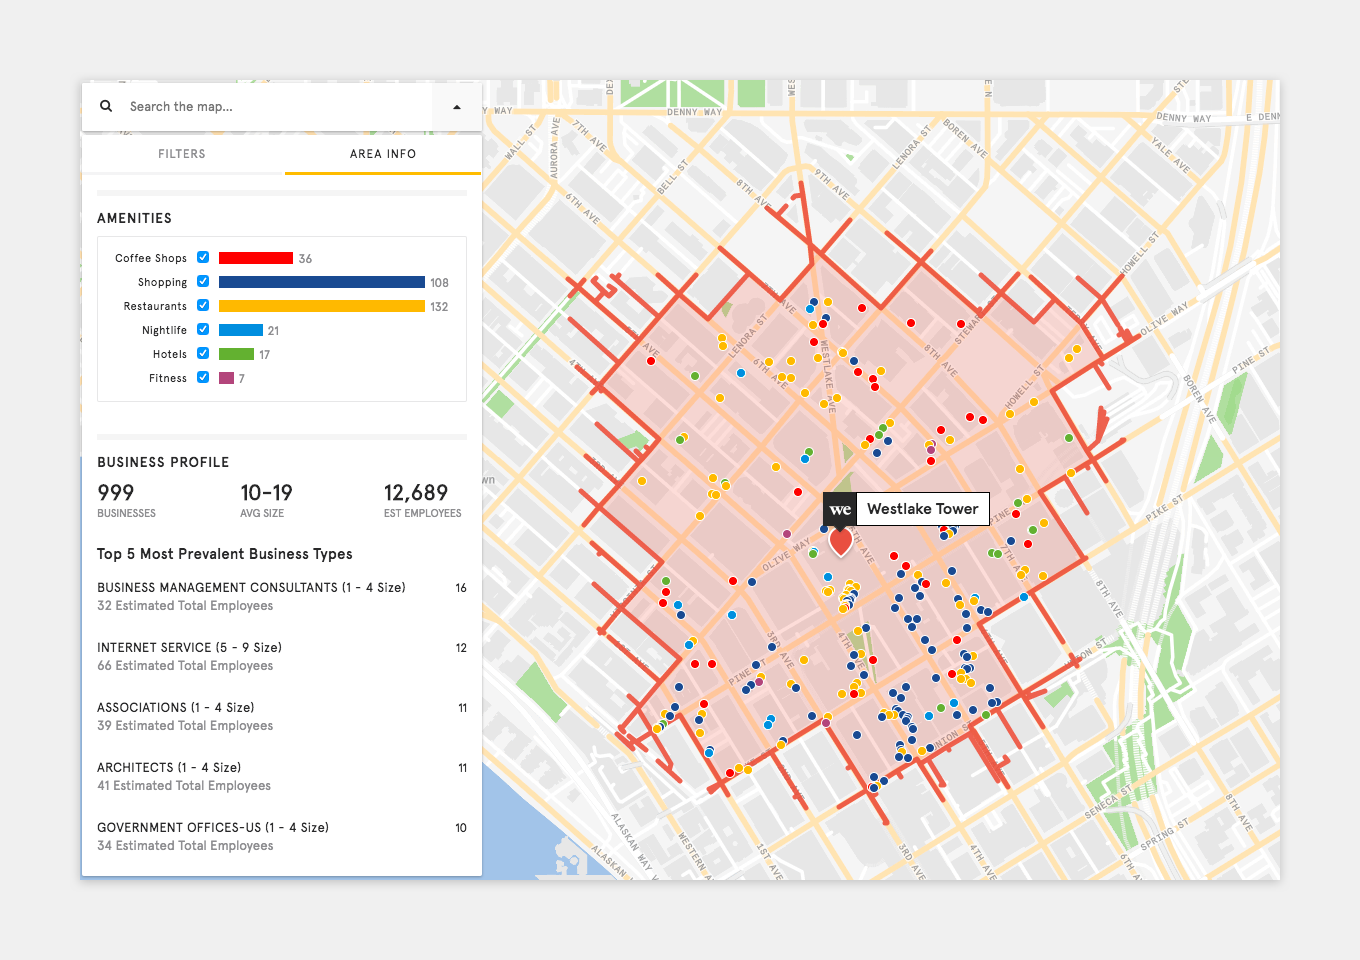Screen dimensions: 1360x960
Task: Click the purple Fitness bar
Action: 226,378
